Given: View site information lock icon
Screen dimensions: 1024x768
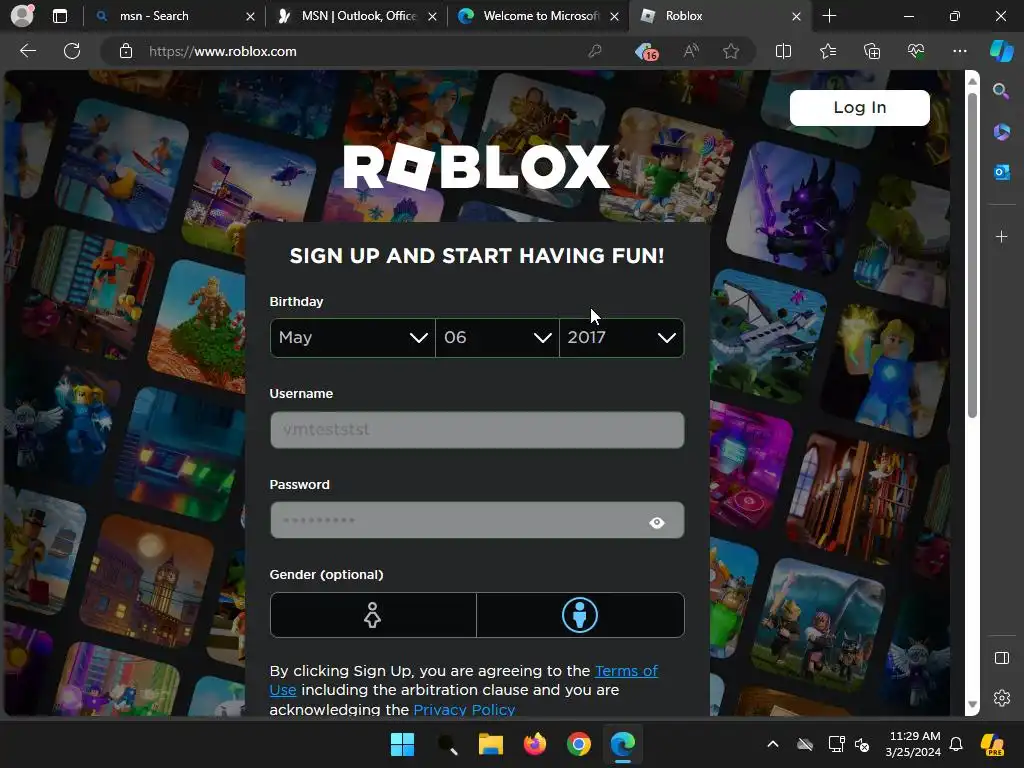Looking at the screenshot, I should tap(126, 51).
